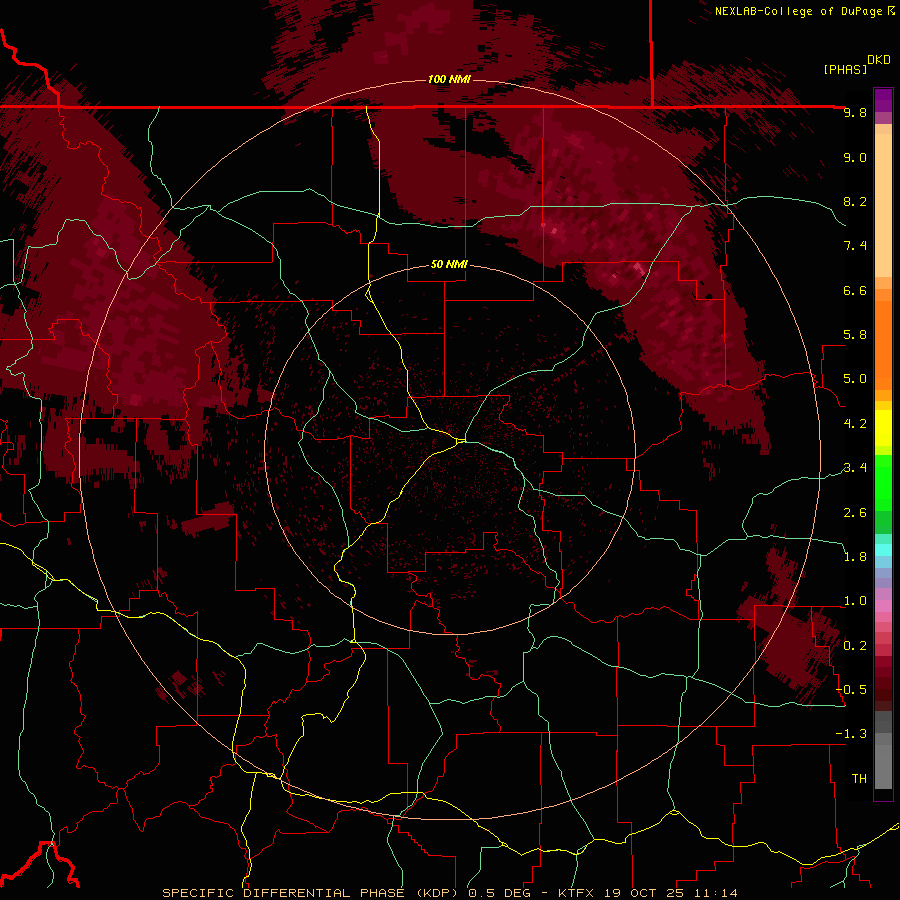Pick the purple segment atop the color bar
Viewport: 900px width, 900px height.
coord(883,100)
